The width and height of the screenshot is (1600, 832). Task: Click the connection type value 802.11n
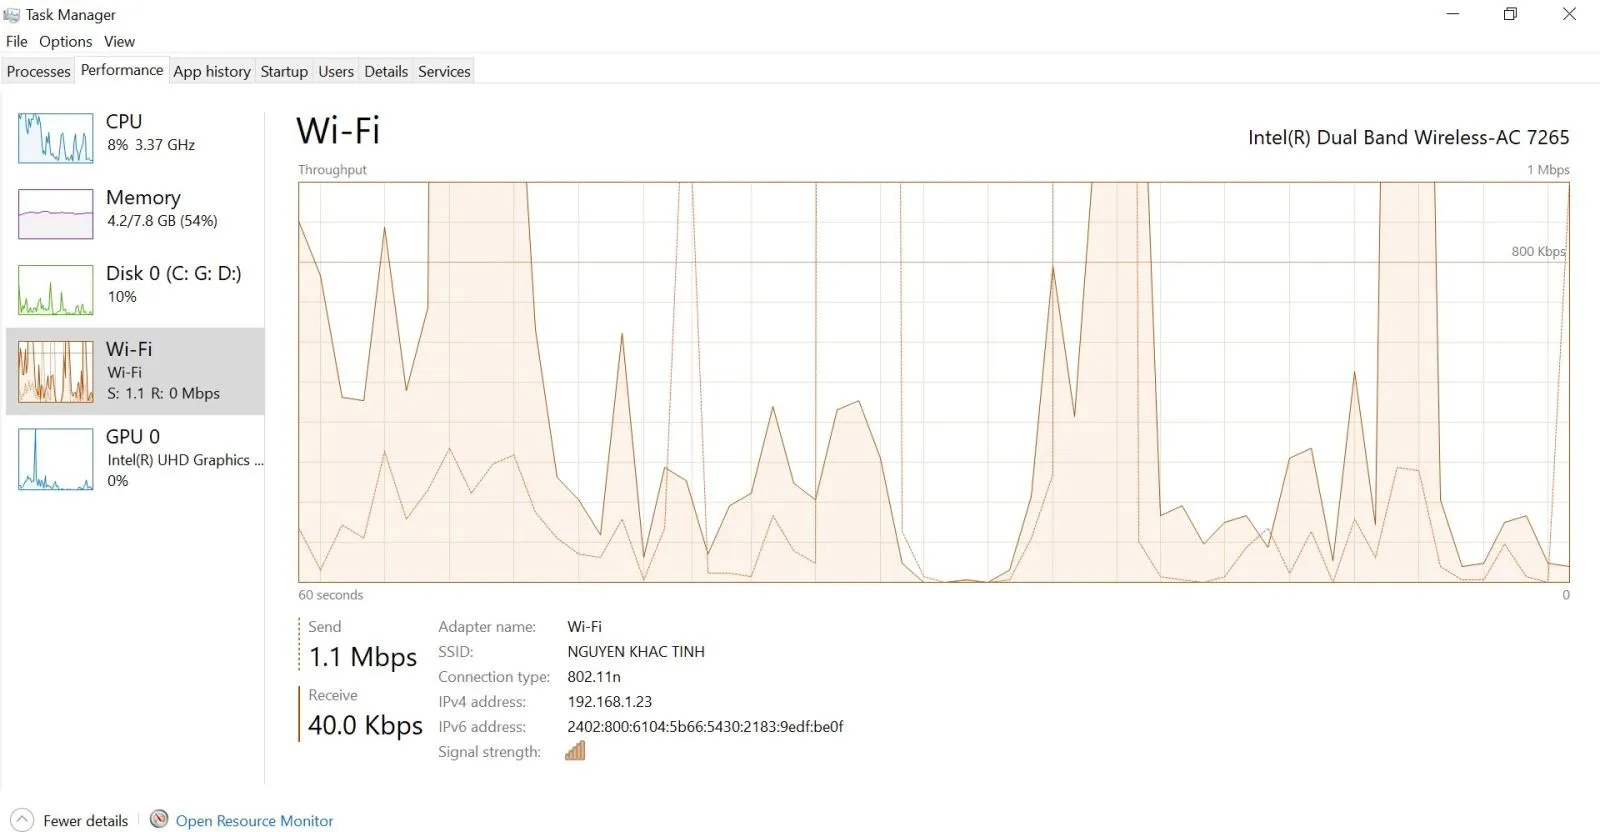[594, 676]
